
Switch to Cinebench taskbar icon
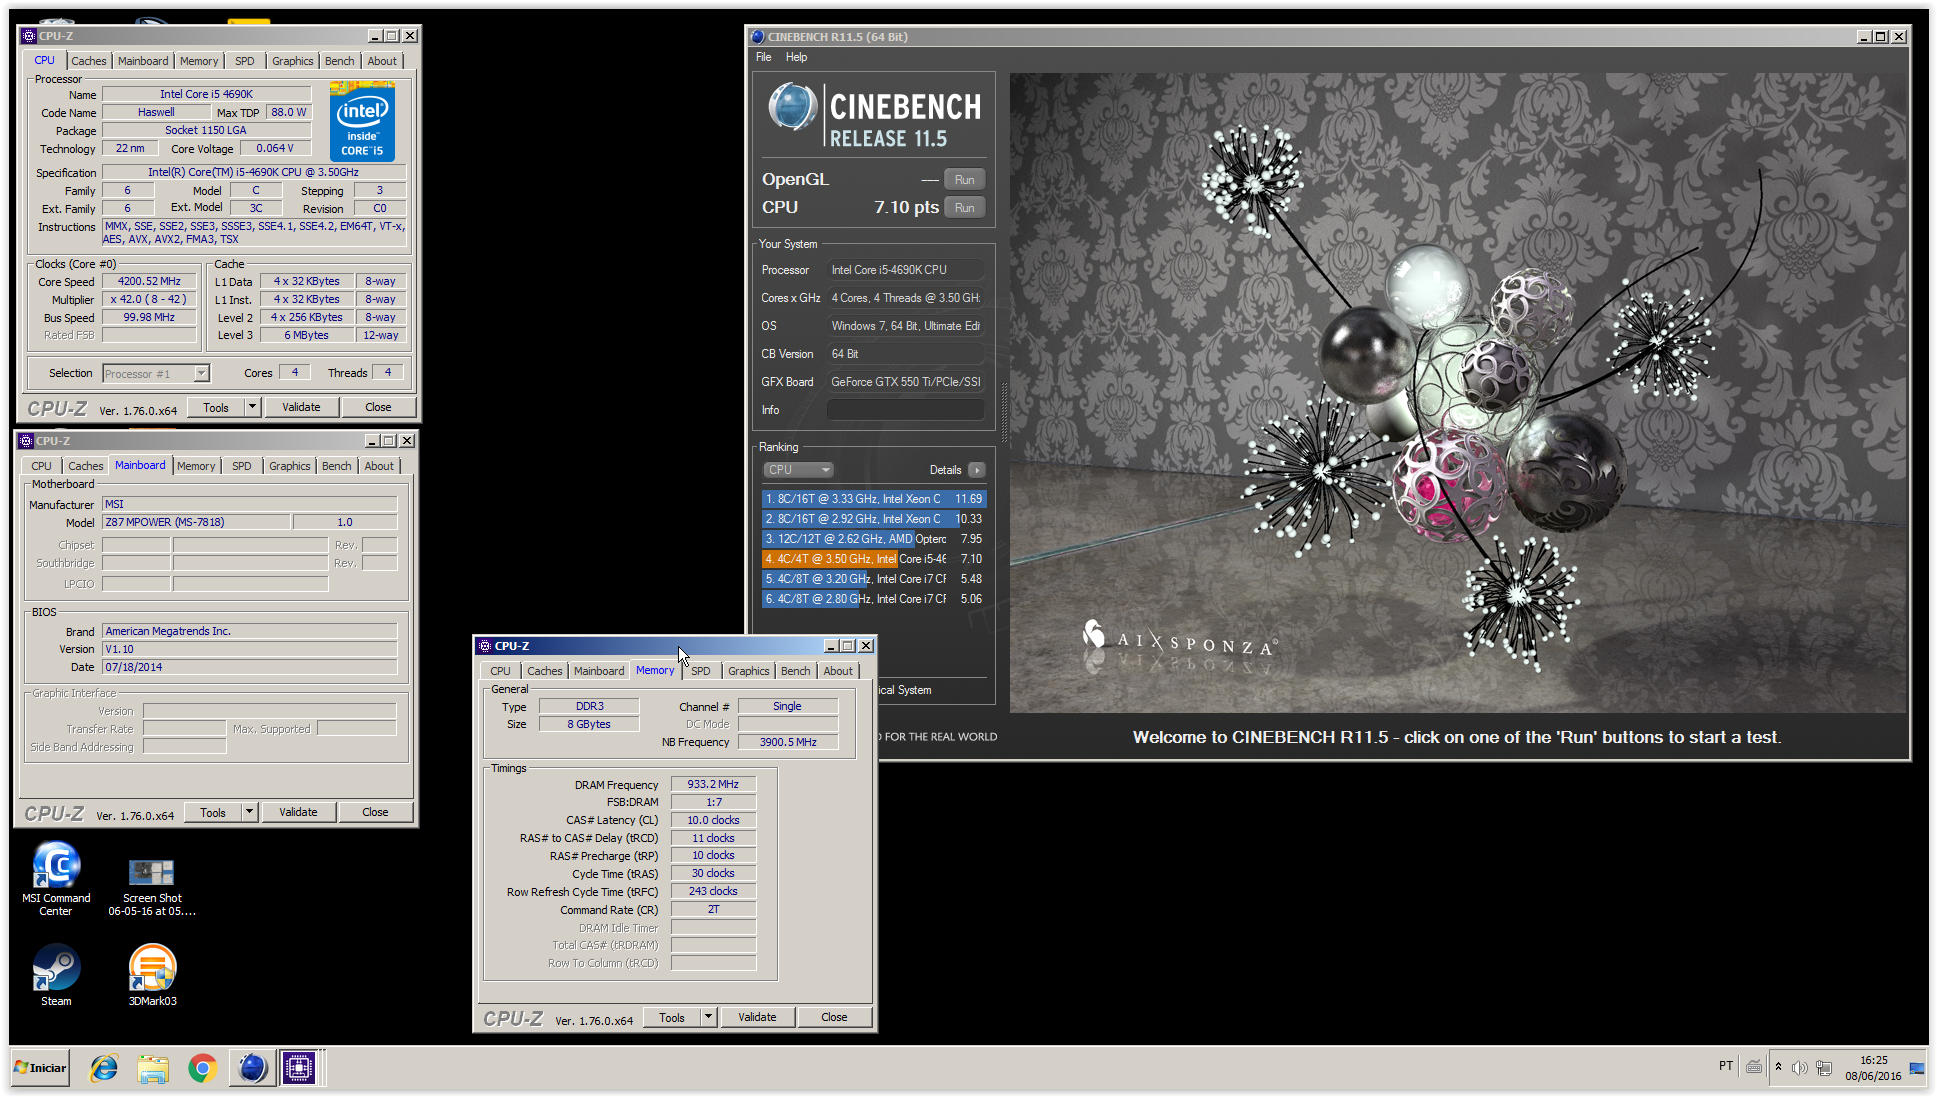point(252,1068)
